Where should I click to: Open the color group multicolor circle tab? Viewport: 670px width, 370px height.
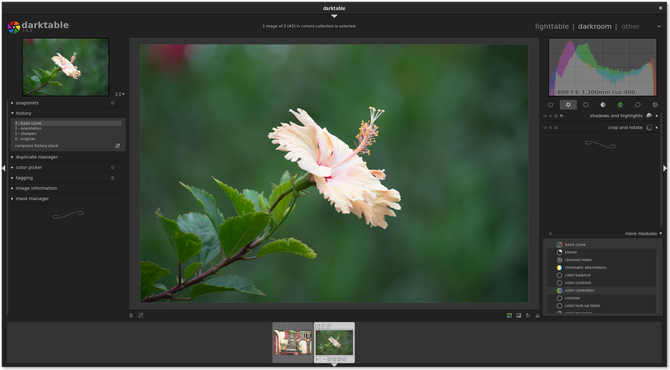point(620,105)
